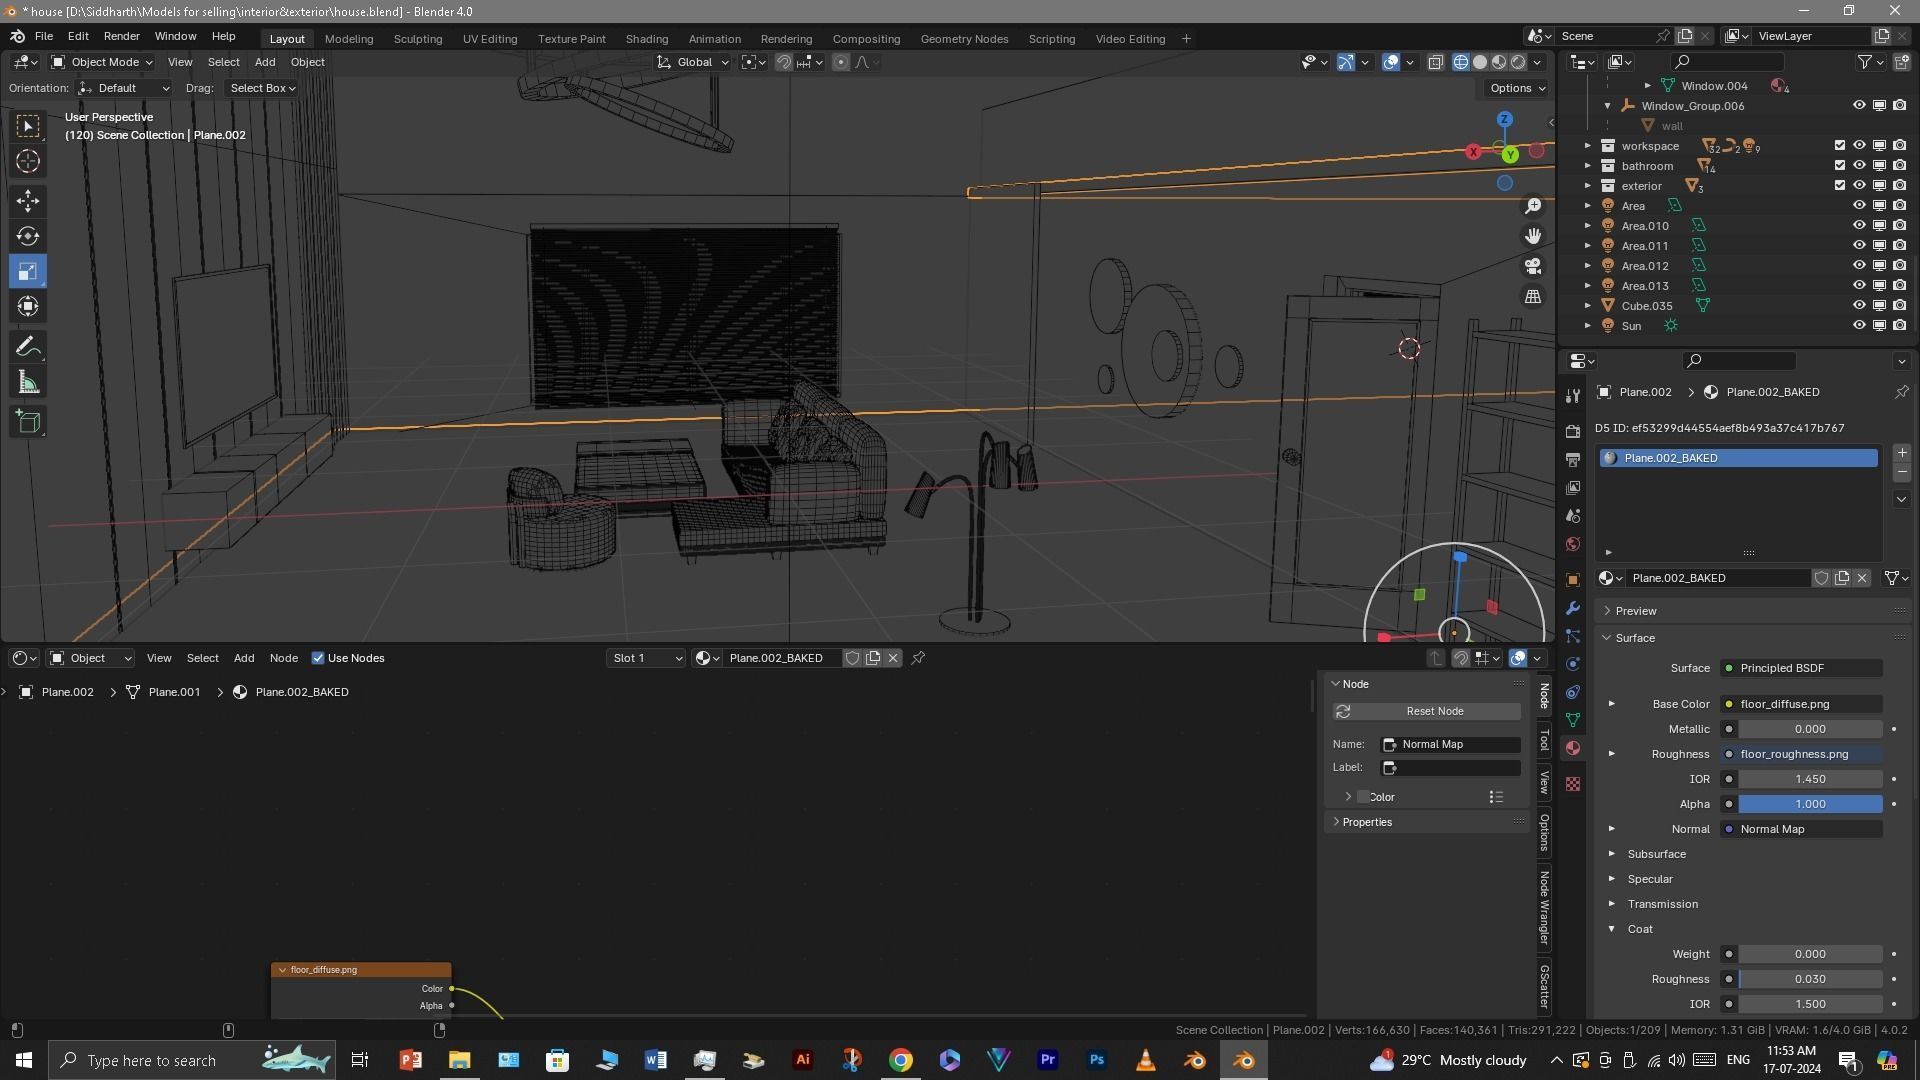Hide Cube.035 with eye icon
The width and height of the screenshot is (1920, 1080).
pos(1859,306)
